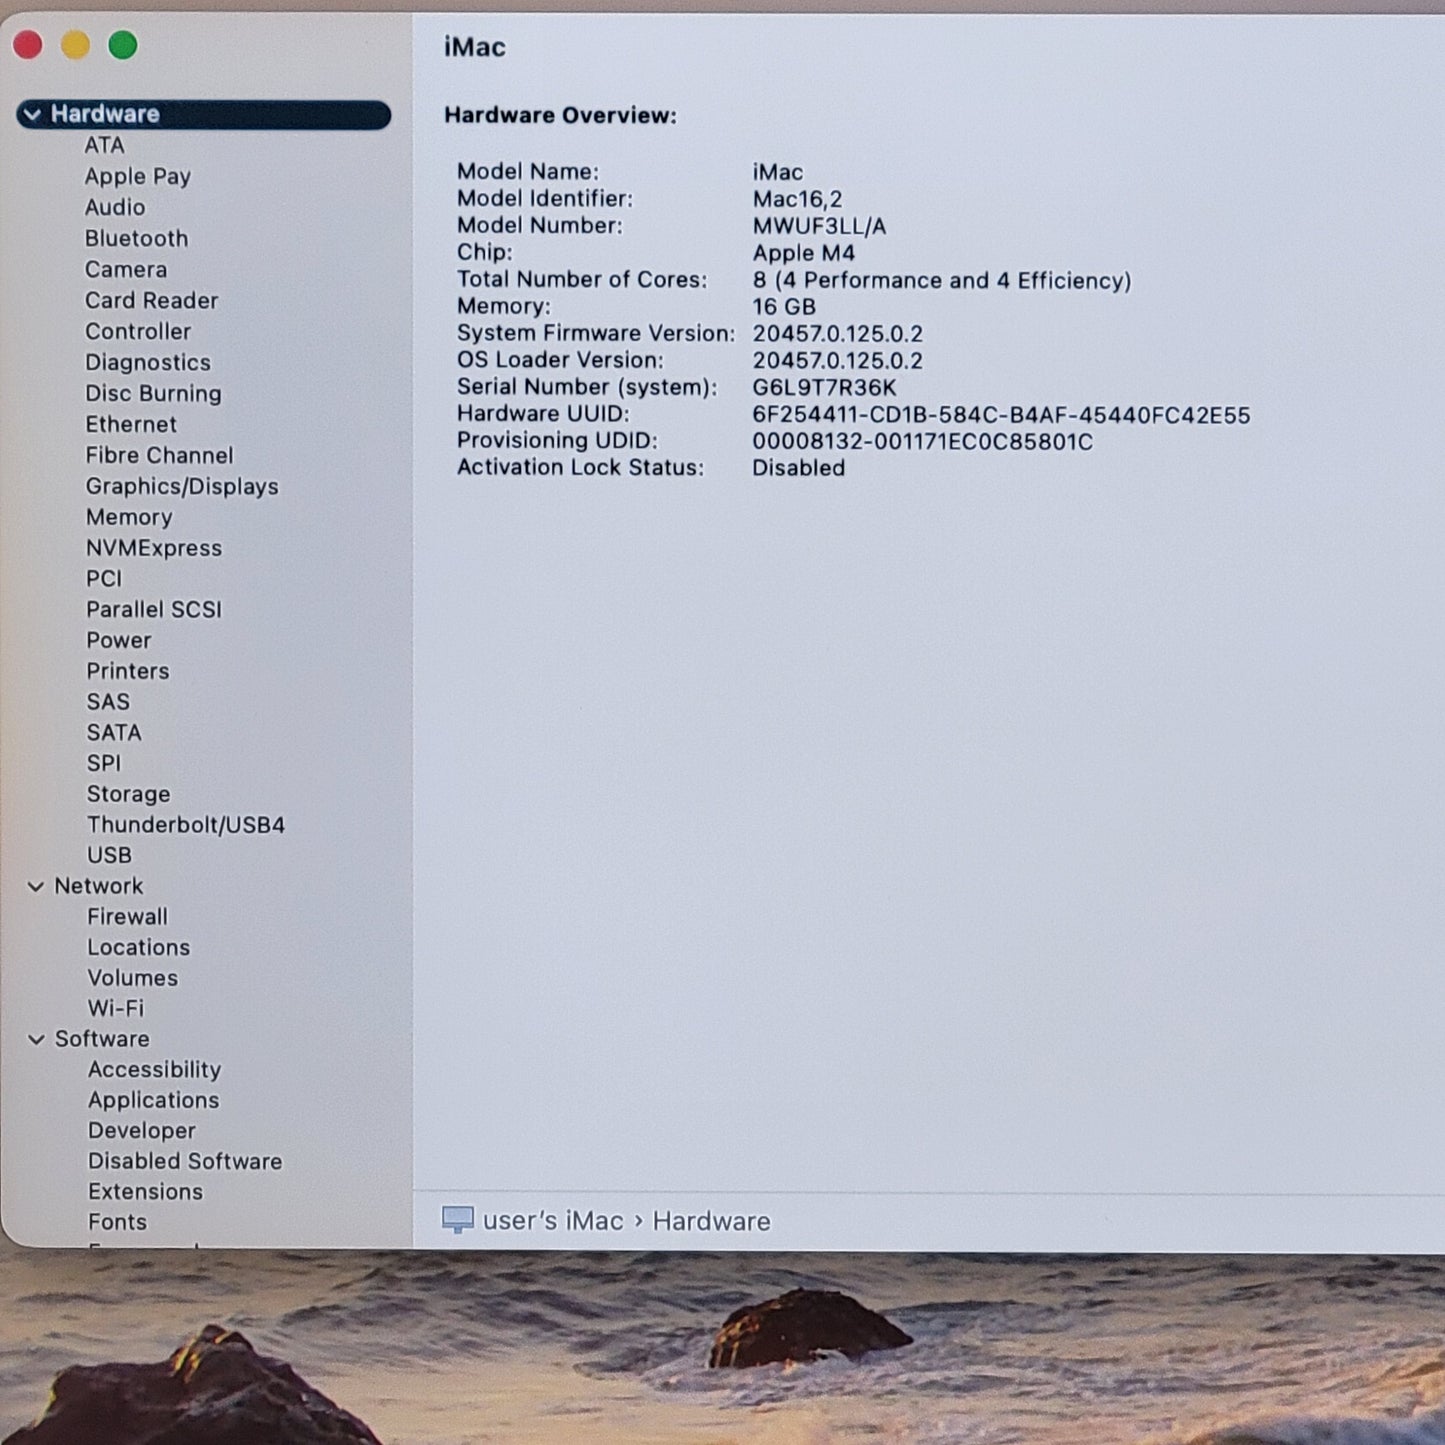Viewport: 1445px width, 1445px height.
Task: Open the SAS sidebar entry
Action: tap(108, 702)
